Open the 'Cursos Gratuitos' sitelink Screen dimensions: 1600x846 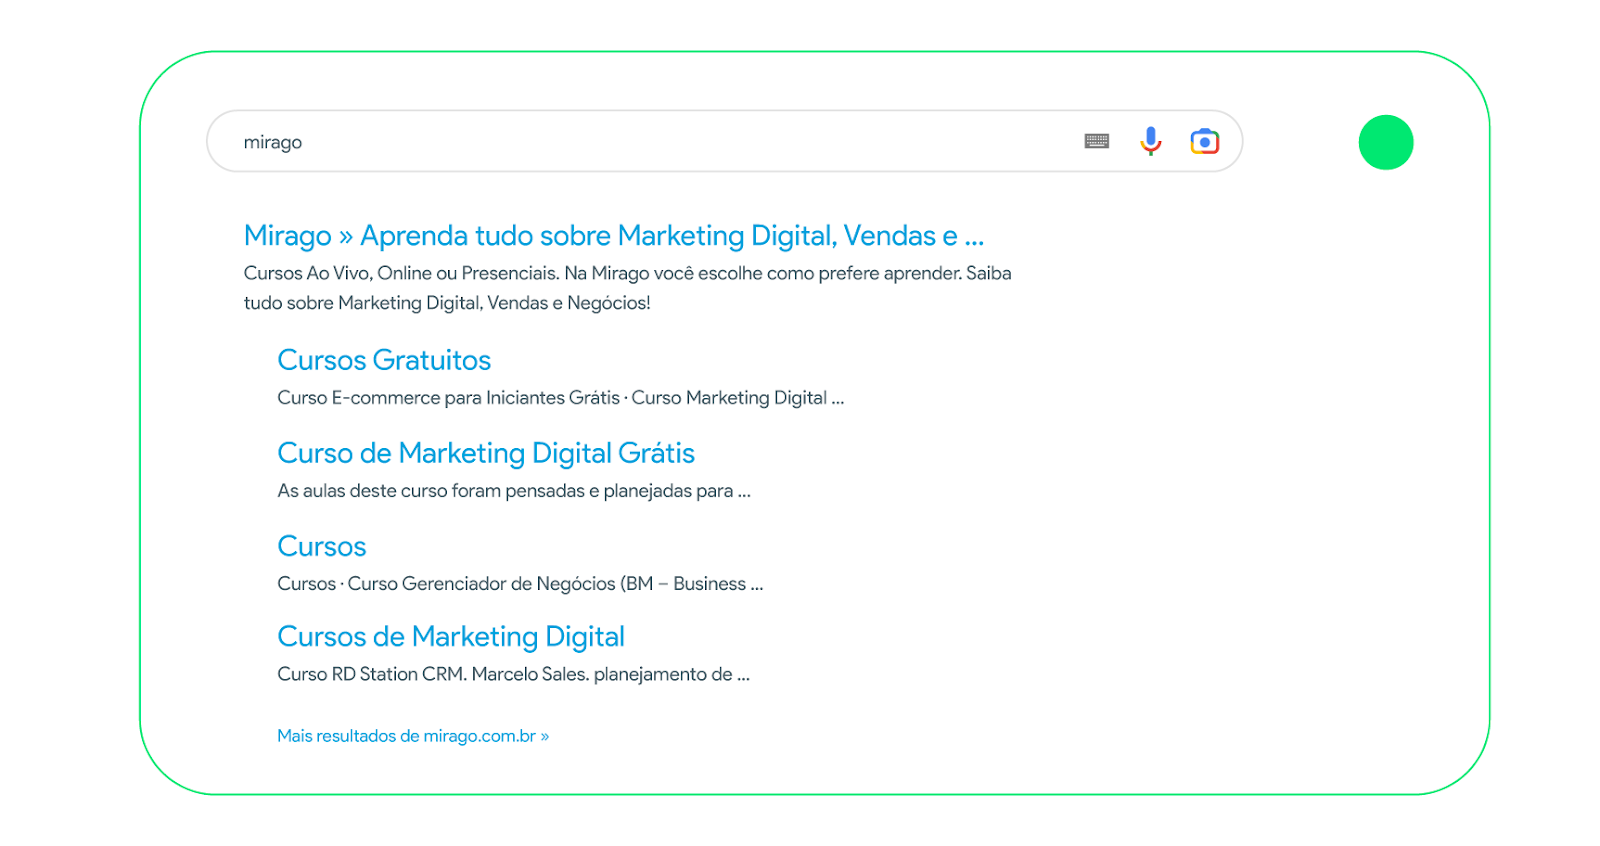pos(384,360)
